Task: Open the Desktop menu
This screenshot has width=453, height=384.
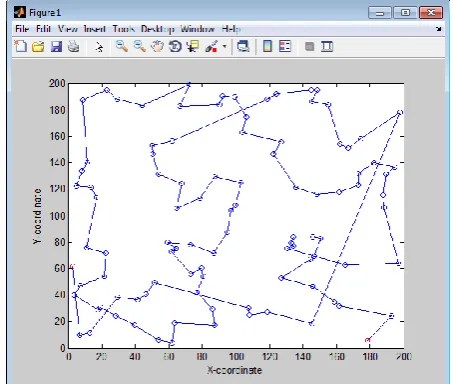Action: tap(157, 29)
